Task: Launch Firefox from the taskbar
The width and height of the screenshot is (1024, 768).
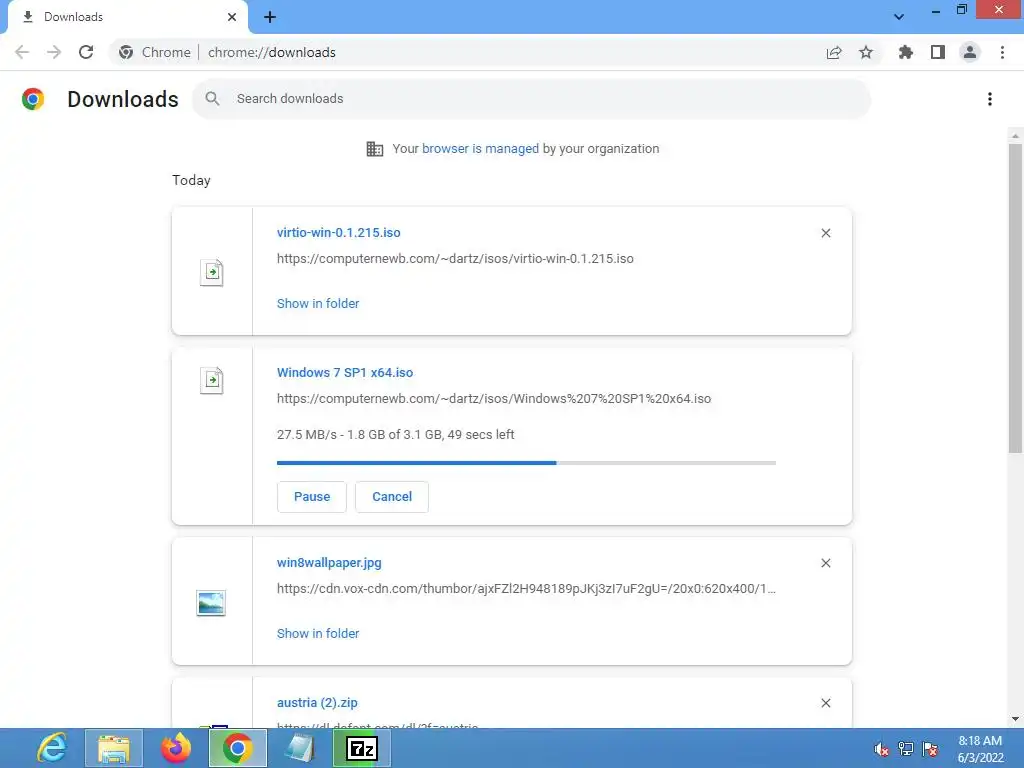Action: (176, 748)
